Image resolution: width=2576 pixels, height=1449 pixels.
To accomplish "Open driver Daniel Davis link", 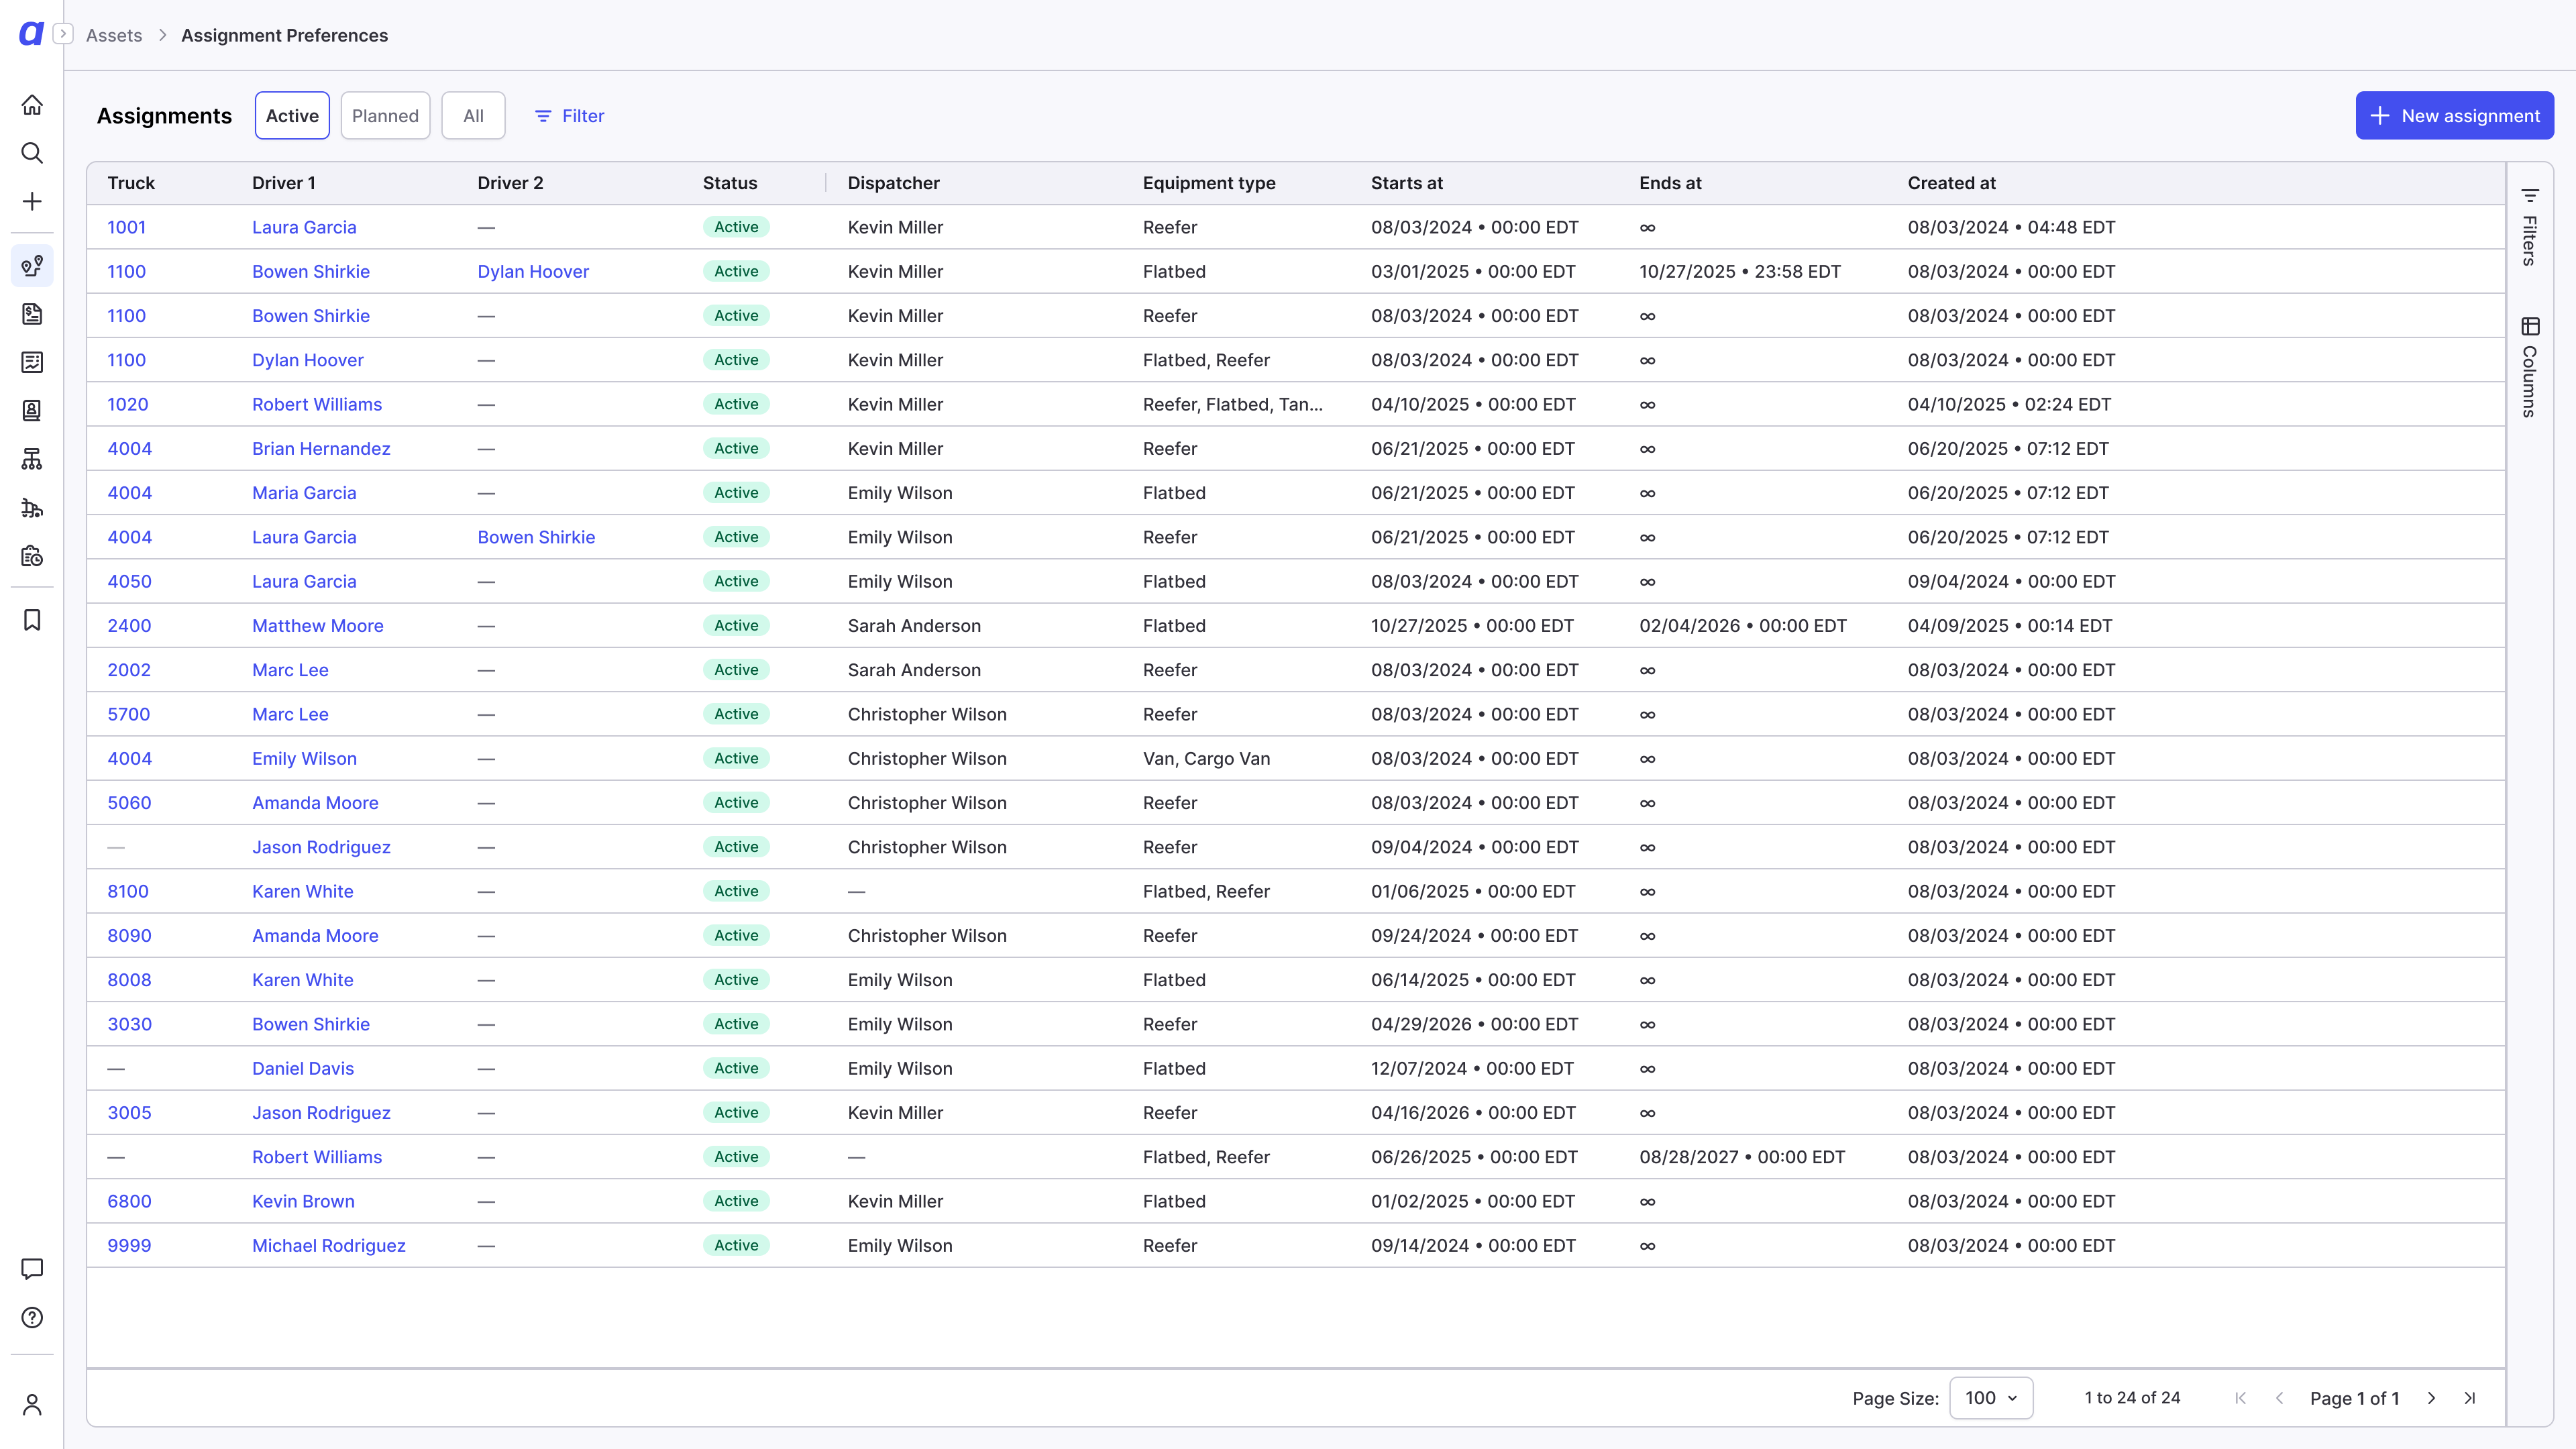I will coord(303,1068).
